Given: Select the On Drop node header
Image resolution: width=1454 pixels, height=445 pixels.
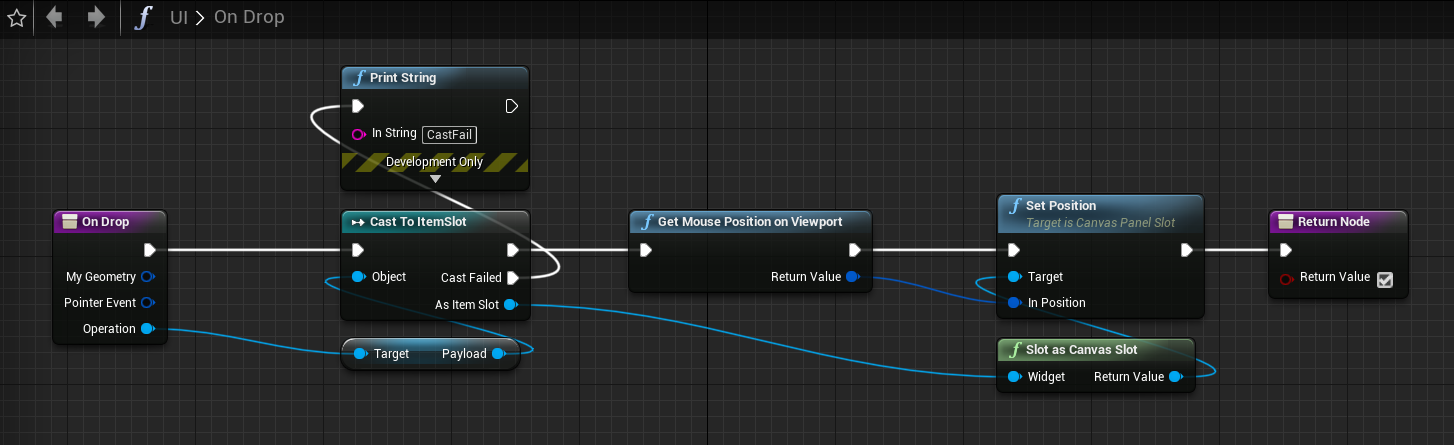Looking at the screenshot, I should (x=109, y=222).
